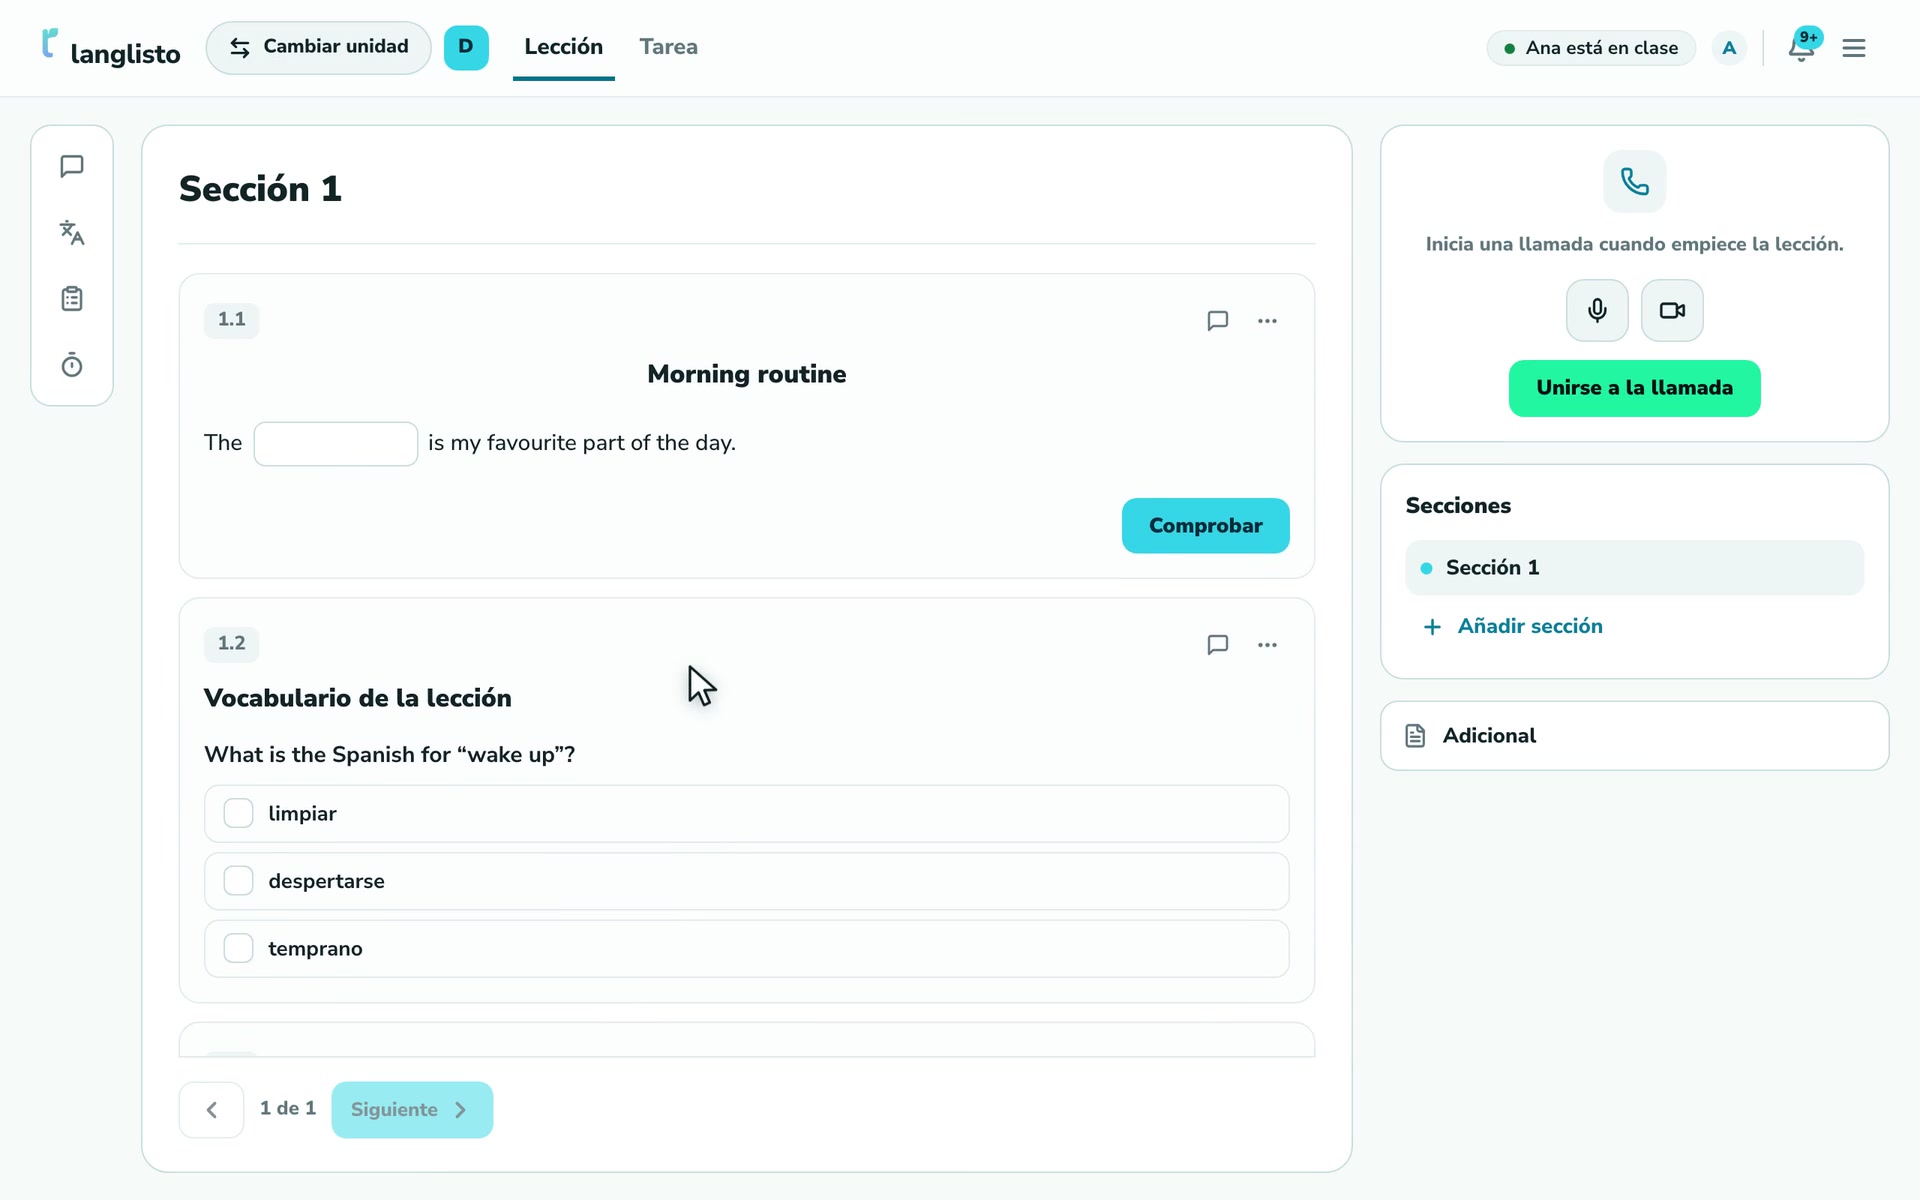Click the Morning routine title
1920x1200 pixels.
coord(747,374)
